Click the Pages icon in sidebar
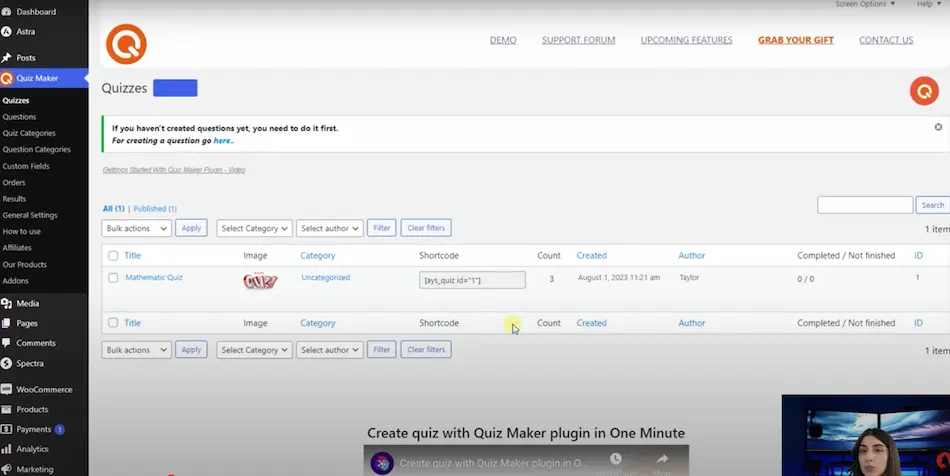This screenshot has width=950, height=476. point(6,323)
